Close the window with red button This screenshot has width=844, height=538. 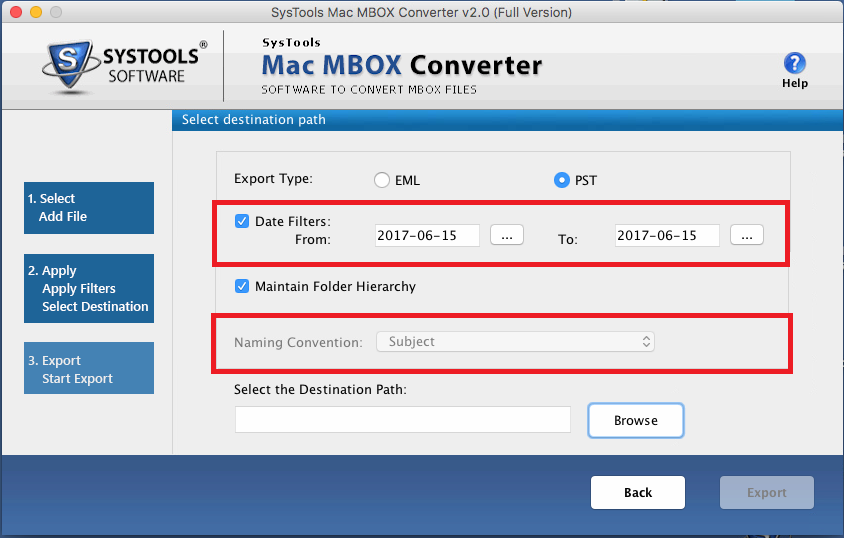tap(16, 12)
